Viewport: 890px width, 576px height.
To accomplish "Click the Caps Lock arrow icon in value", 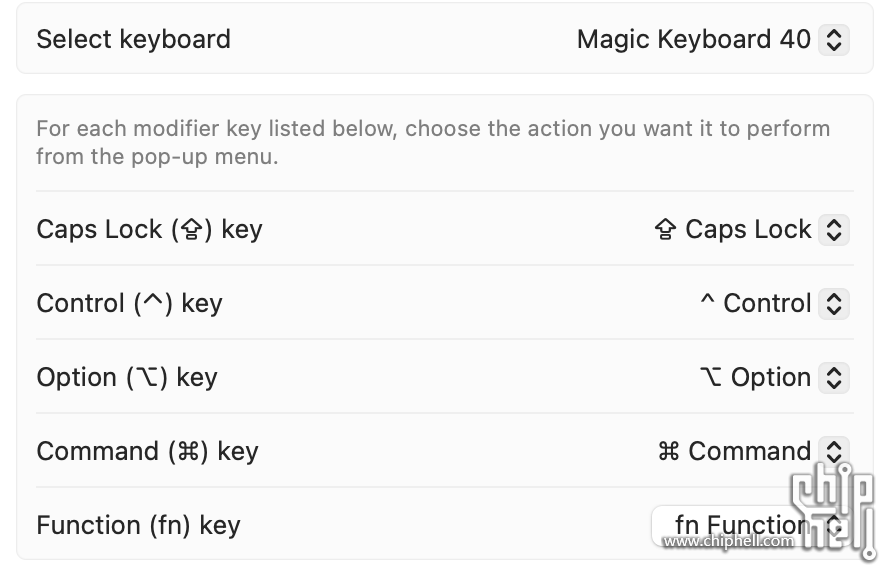I will click(665, 230).
